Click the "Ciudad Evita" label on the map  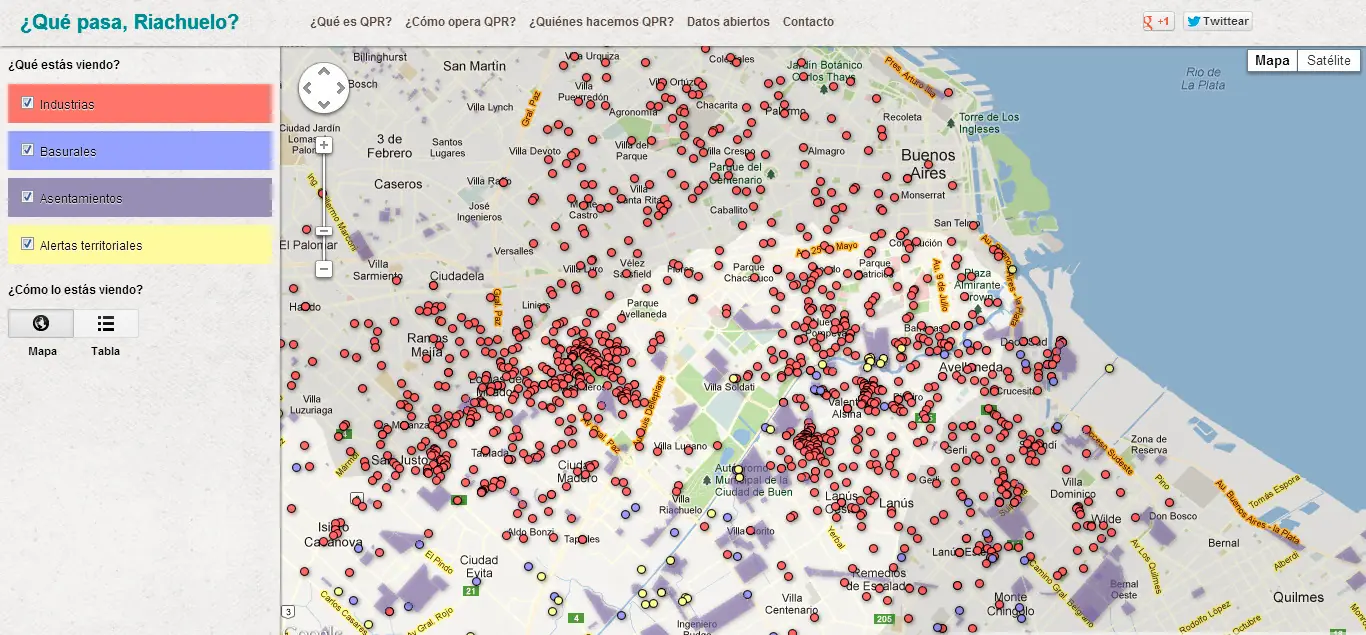pyautogui.click(x=478, y=567)
